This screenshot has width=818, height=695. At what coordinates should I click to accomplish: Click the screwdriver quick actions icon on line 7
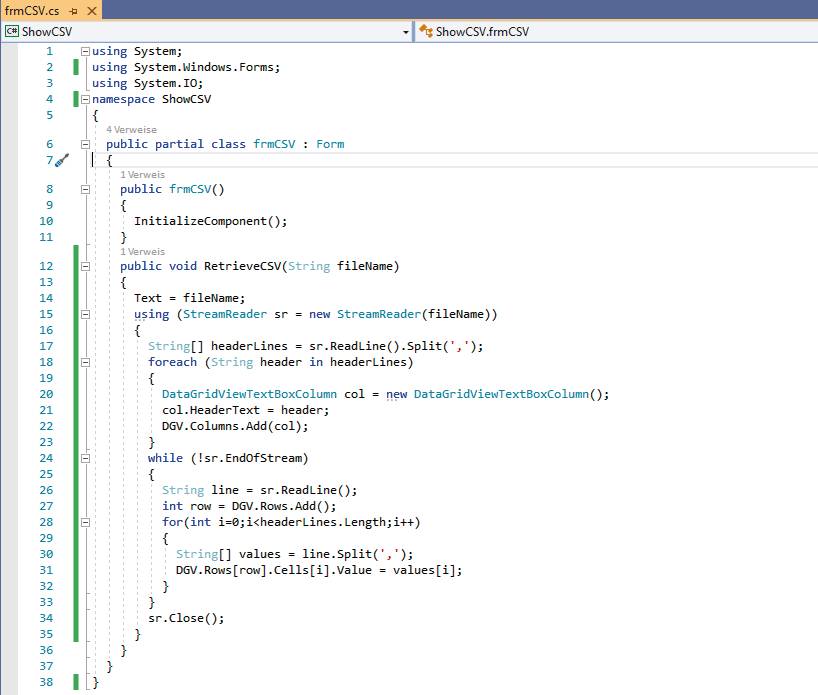point(62,160)
